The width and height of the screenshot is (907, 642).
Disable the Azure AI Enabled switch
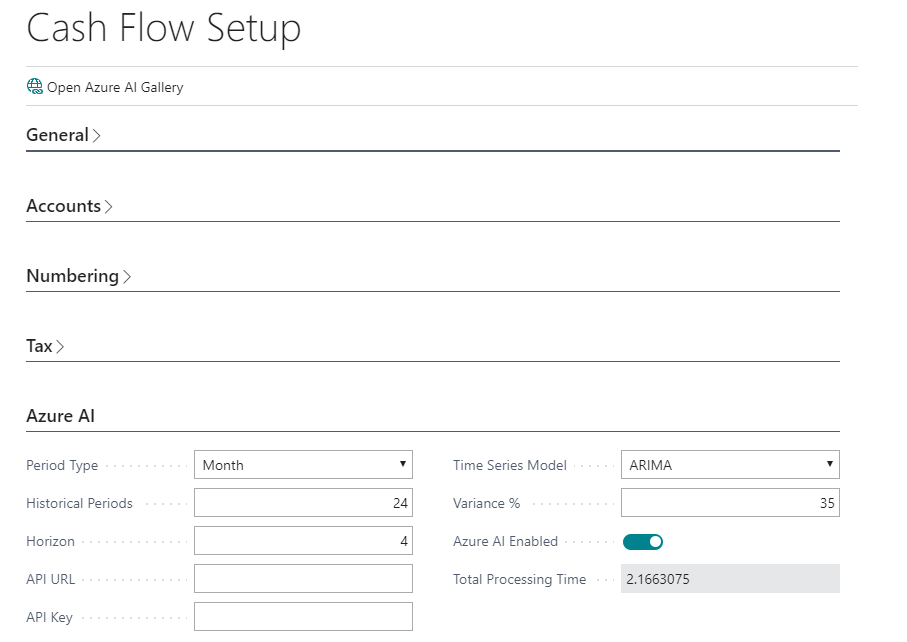643,540
